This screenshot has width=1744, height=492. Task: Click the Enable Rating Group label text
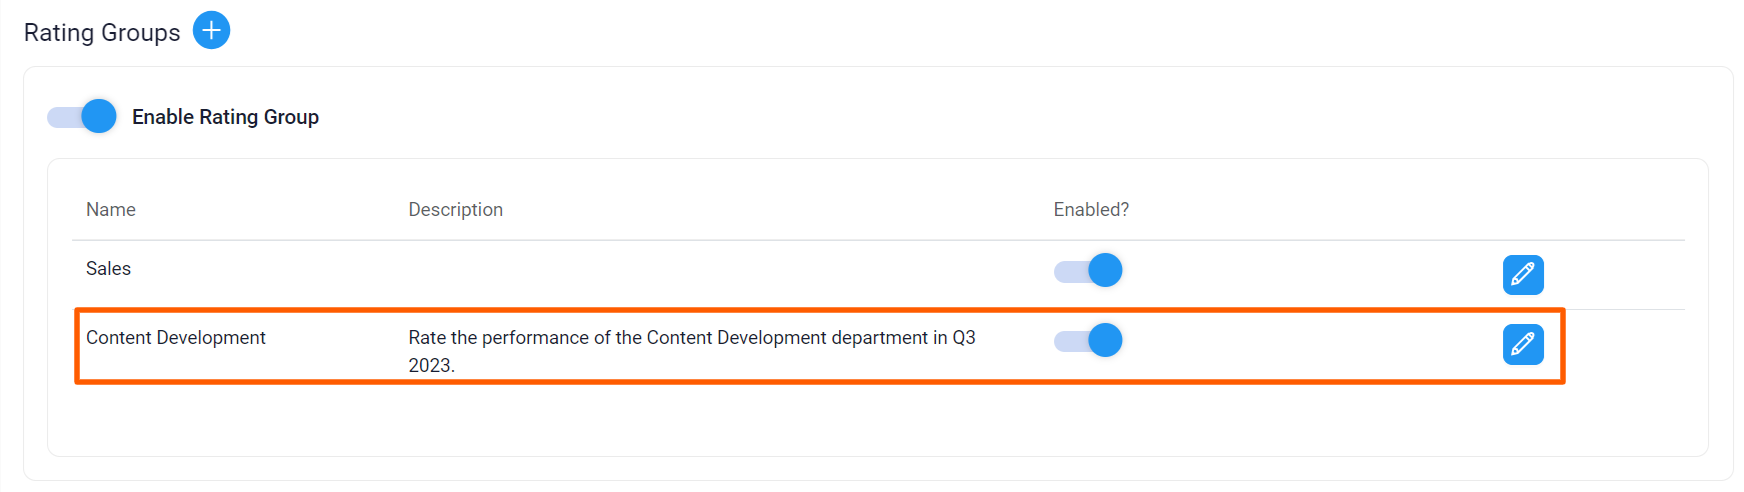click(225, 117)
